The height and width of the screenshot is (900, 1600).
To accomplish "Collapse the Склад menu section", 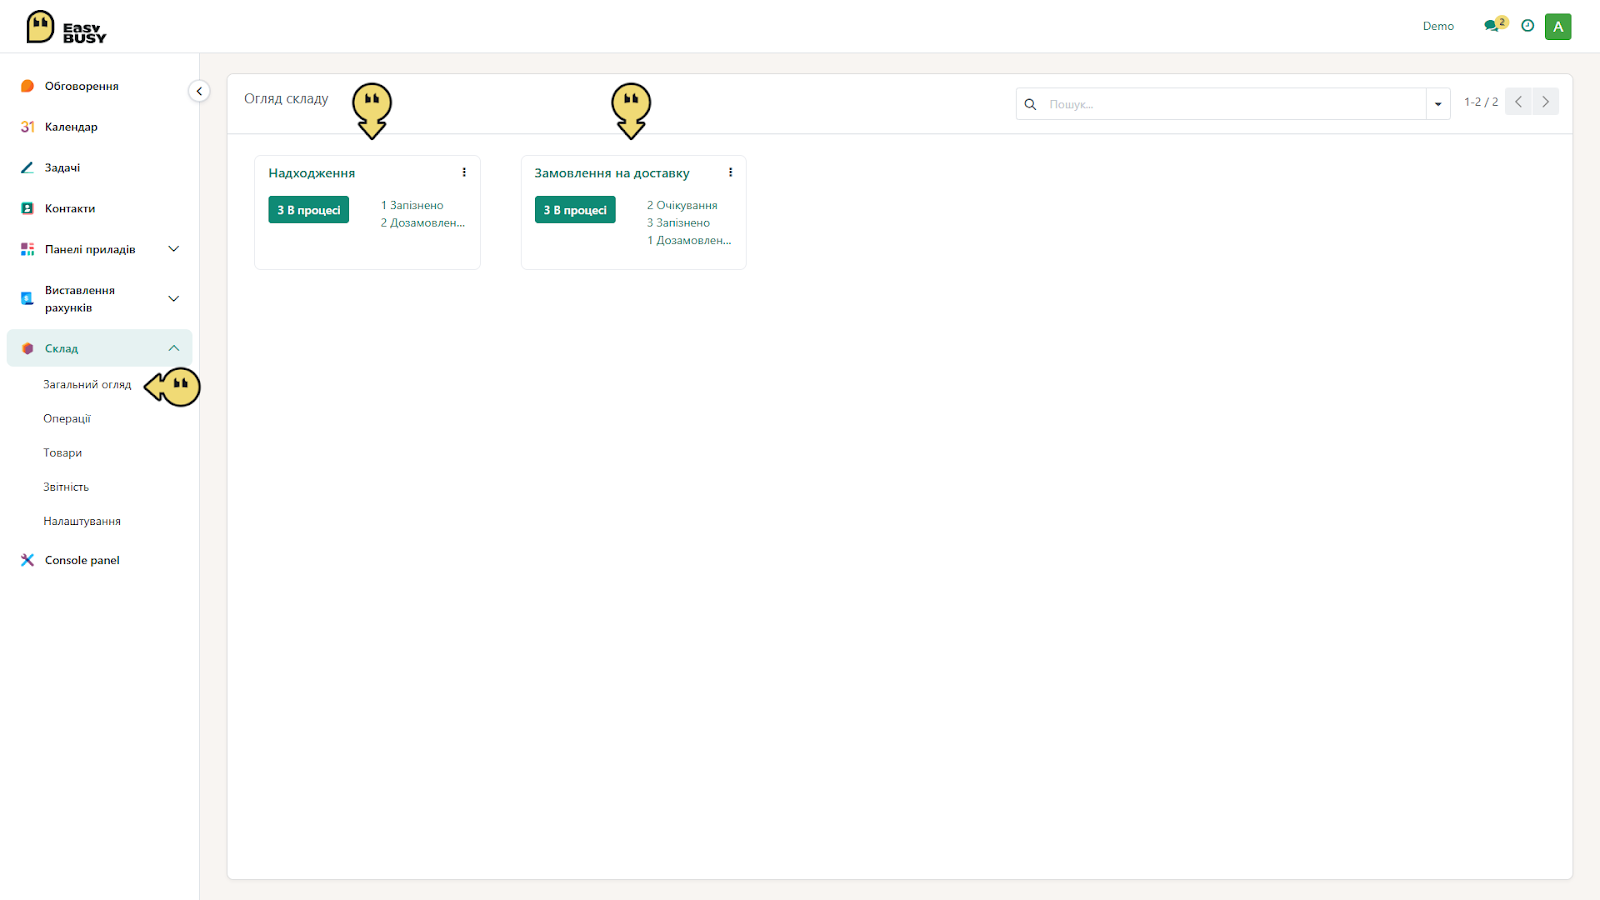I will [x=173, y=348].
